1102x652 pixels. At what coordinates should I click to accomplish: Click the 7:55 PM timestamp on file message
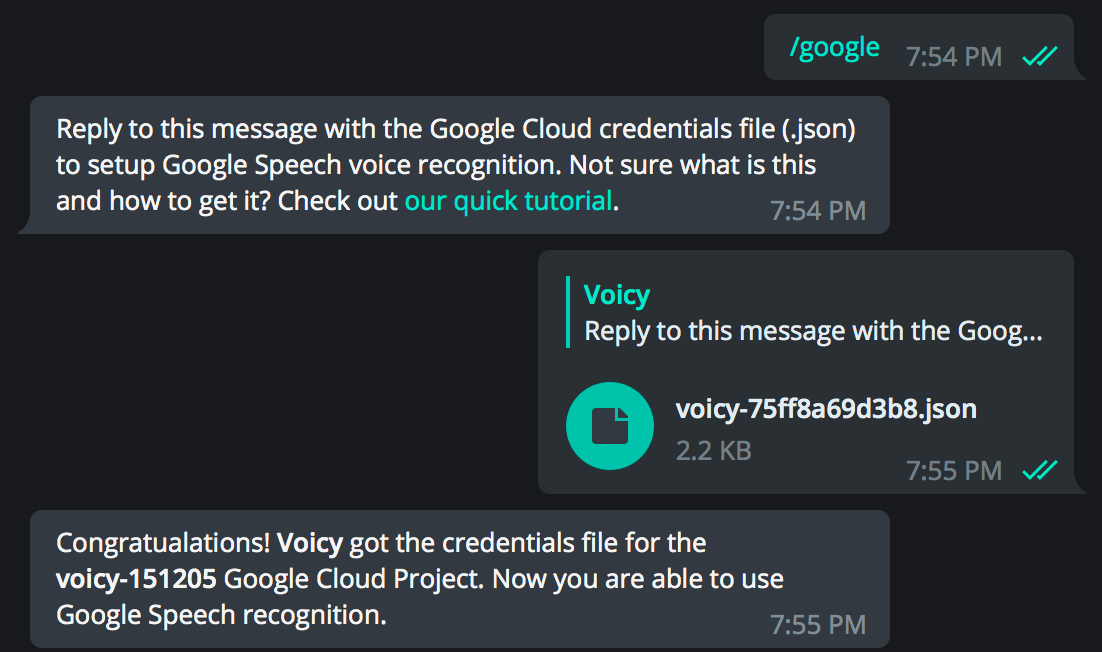point(954,471)
